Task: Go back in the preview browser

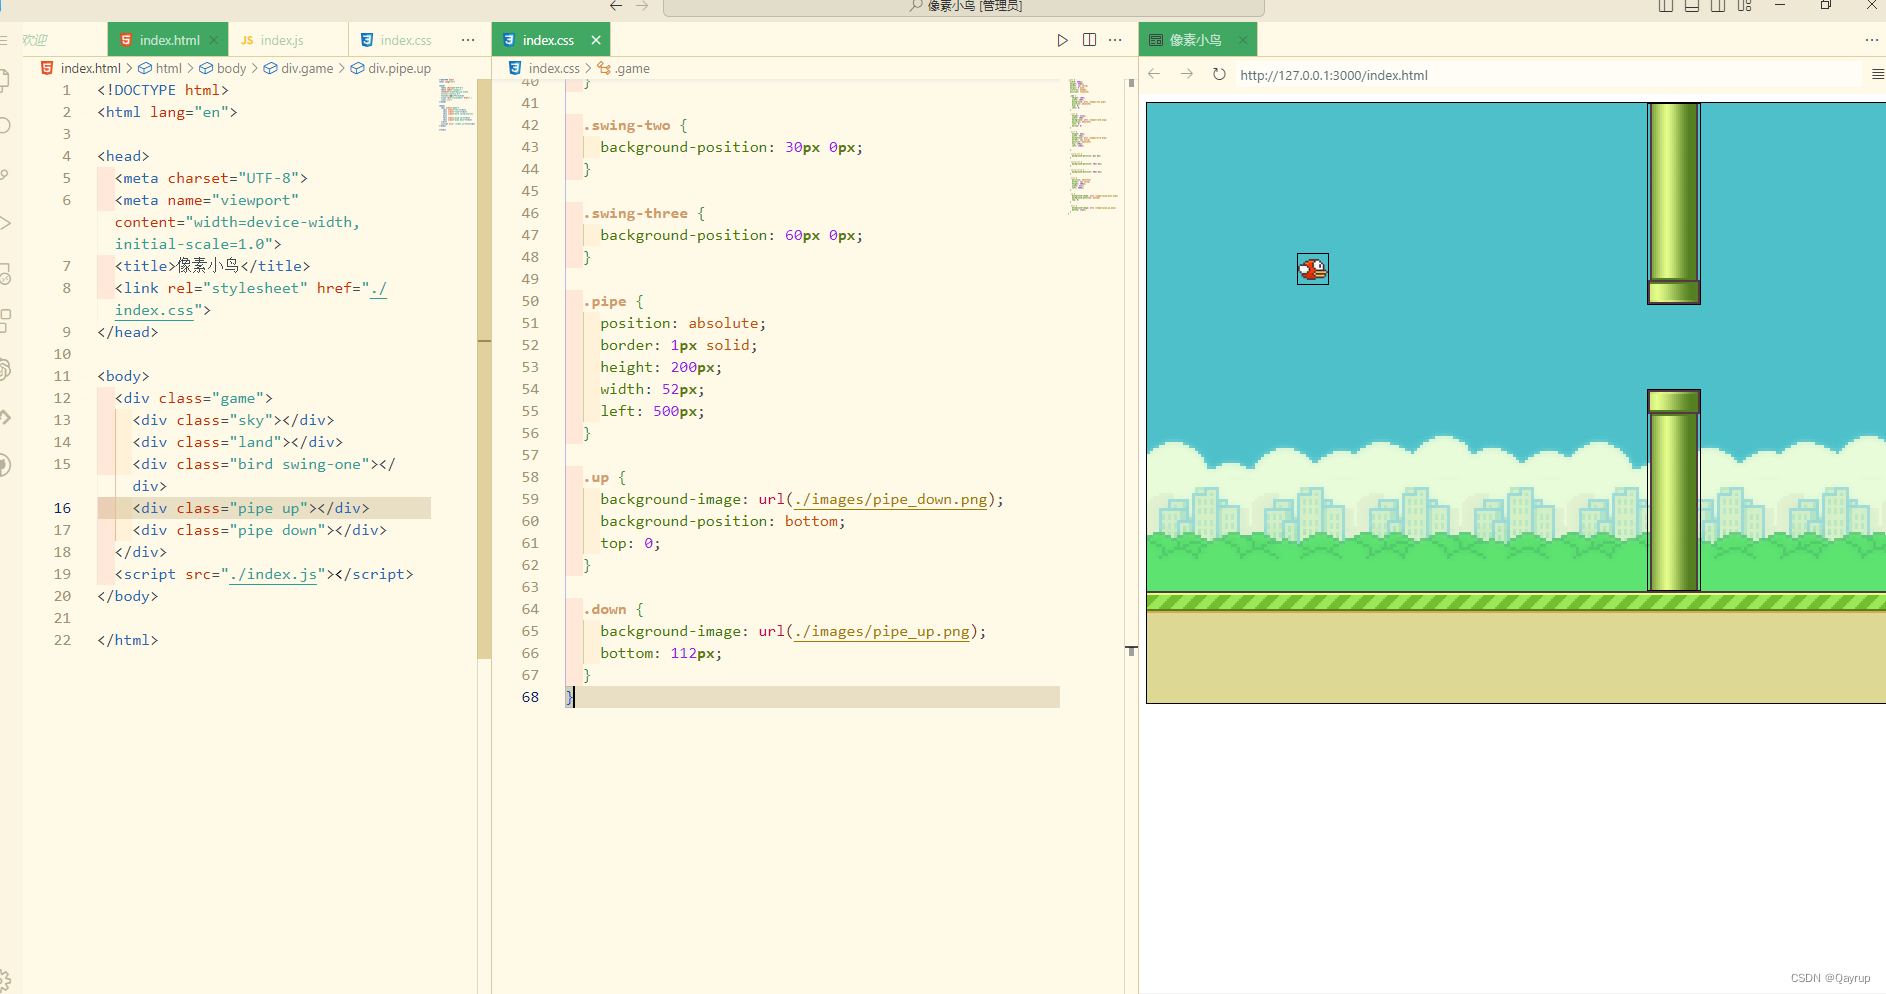Action: tap(1154, 74)
